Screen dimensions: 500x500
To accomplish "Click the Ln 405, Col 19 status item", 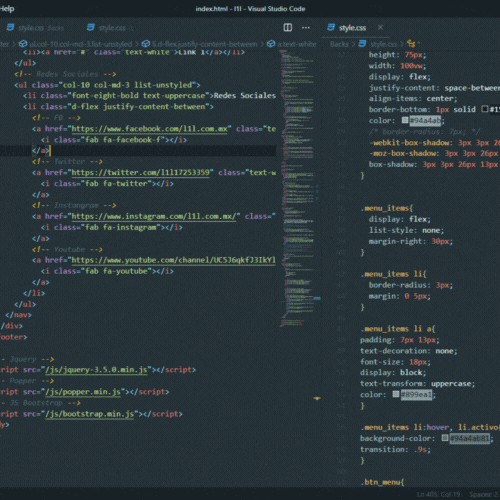I will [x=439, y=494].
